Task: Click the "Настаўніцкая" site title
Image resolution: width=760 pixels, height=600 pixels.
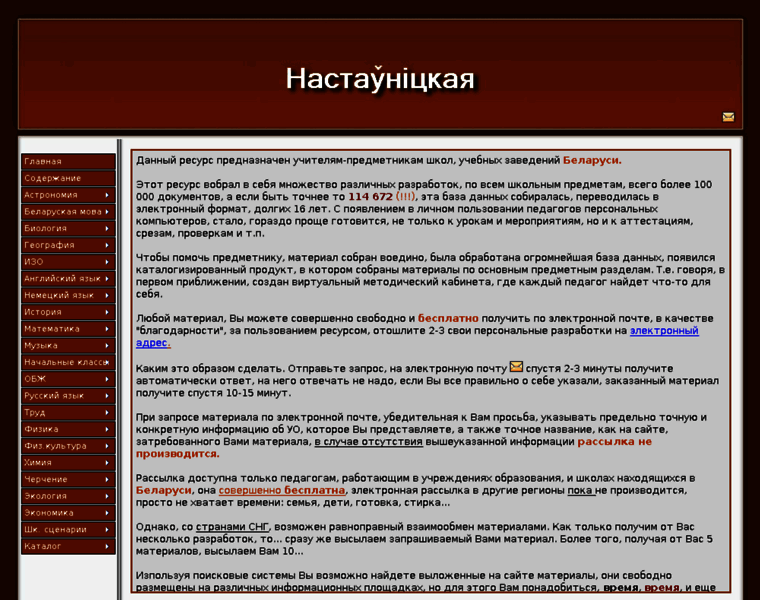Action: (x=380, y=79)
